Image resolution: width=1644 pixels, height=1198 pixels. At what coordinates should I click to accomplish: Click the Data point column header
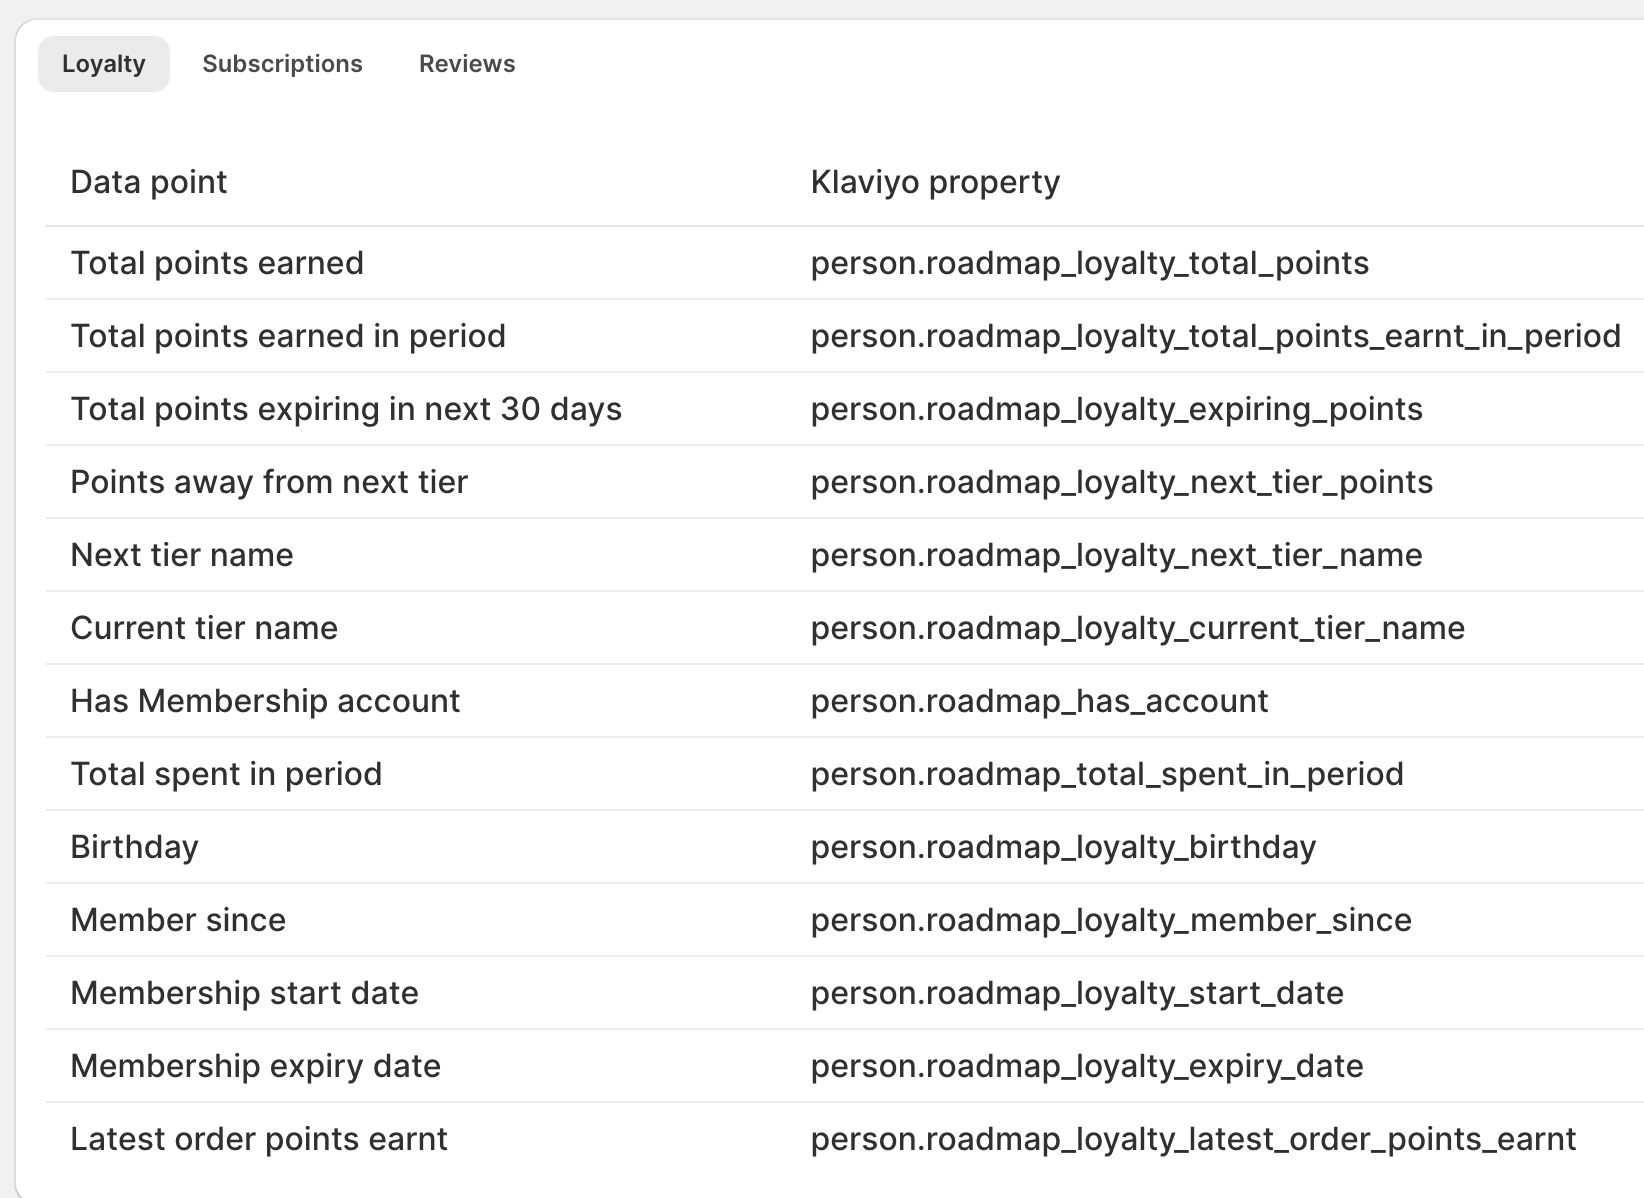[x=148, y=182]
